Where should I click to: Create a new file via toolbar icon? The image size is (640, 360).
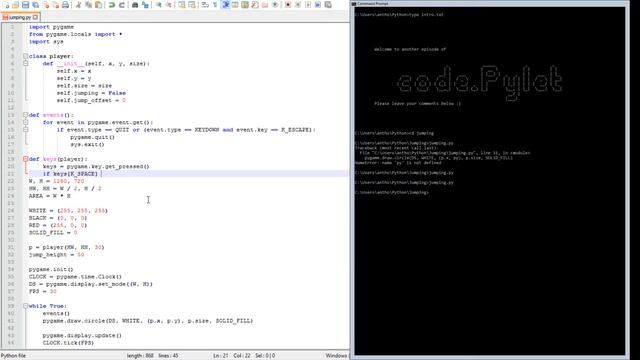(x=6, y=5)
